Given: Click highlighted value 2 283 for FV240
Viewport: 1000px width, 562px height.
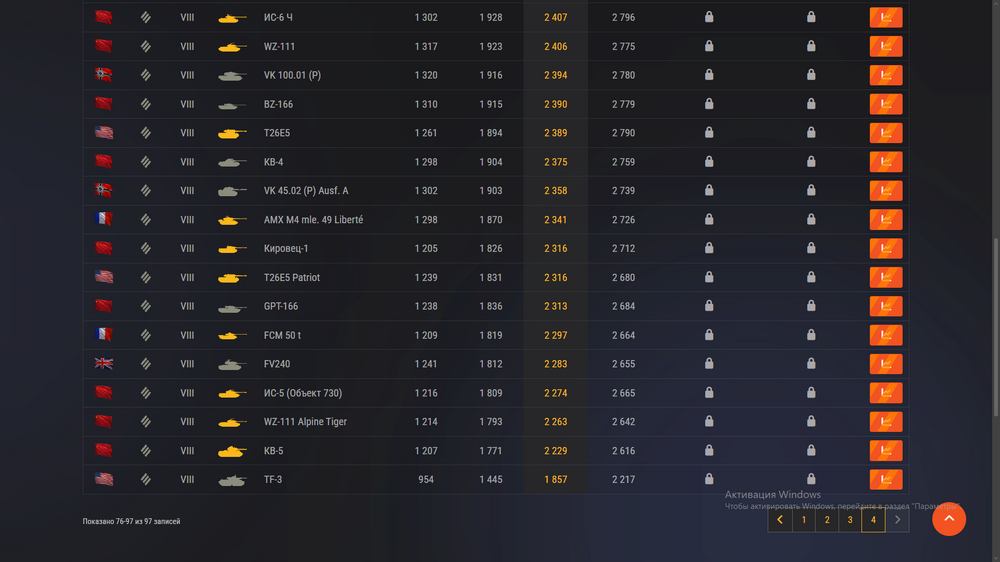Looking at the screenshot, I should (555, 364).
